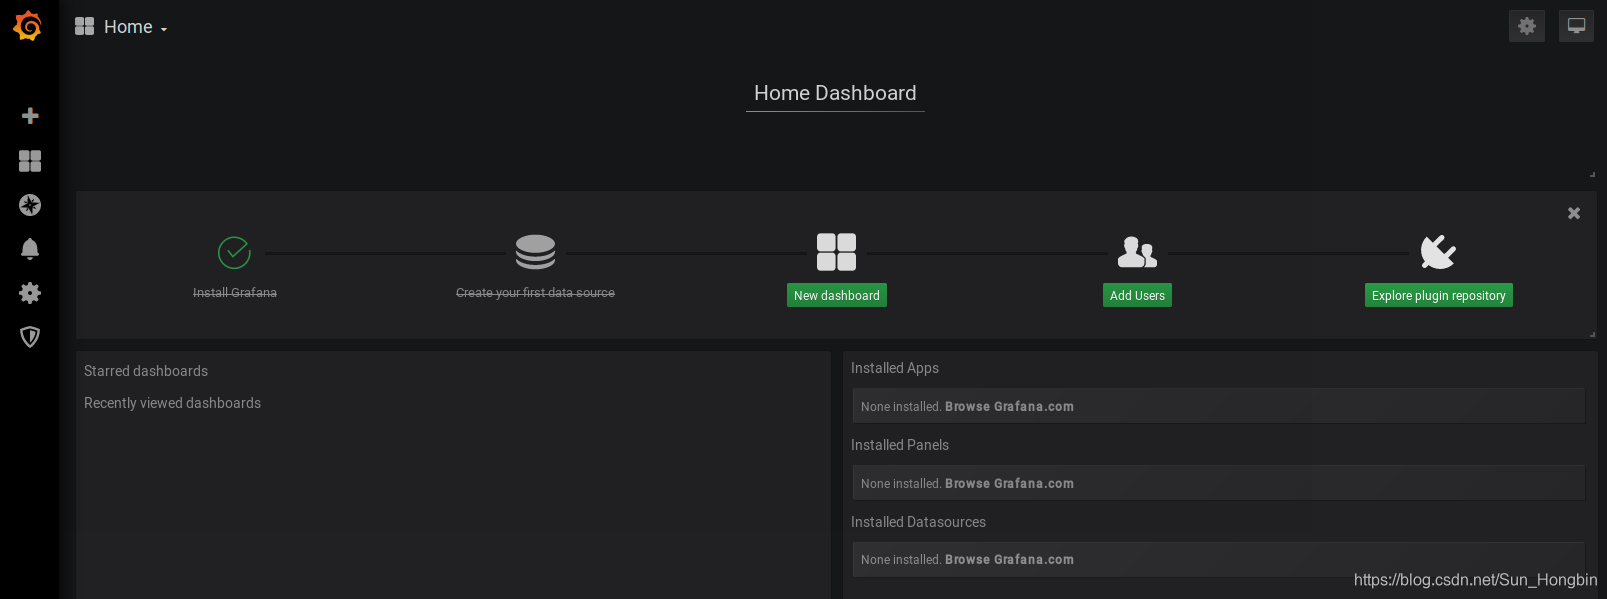This screenshot has height=599, width=1607.
Task: Open dashboard settings gear at top right
Action: tap(1527, 26)
